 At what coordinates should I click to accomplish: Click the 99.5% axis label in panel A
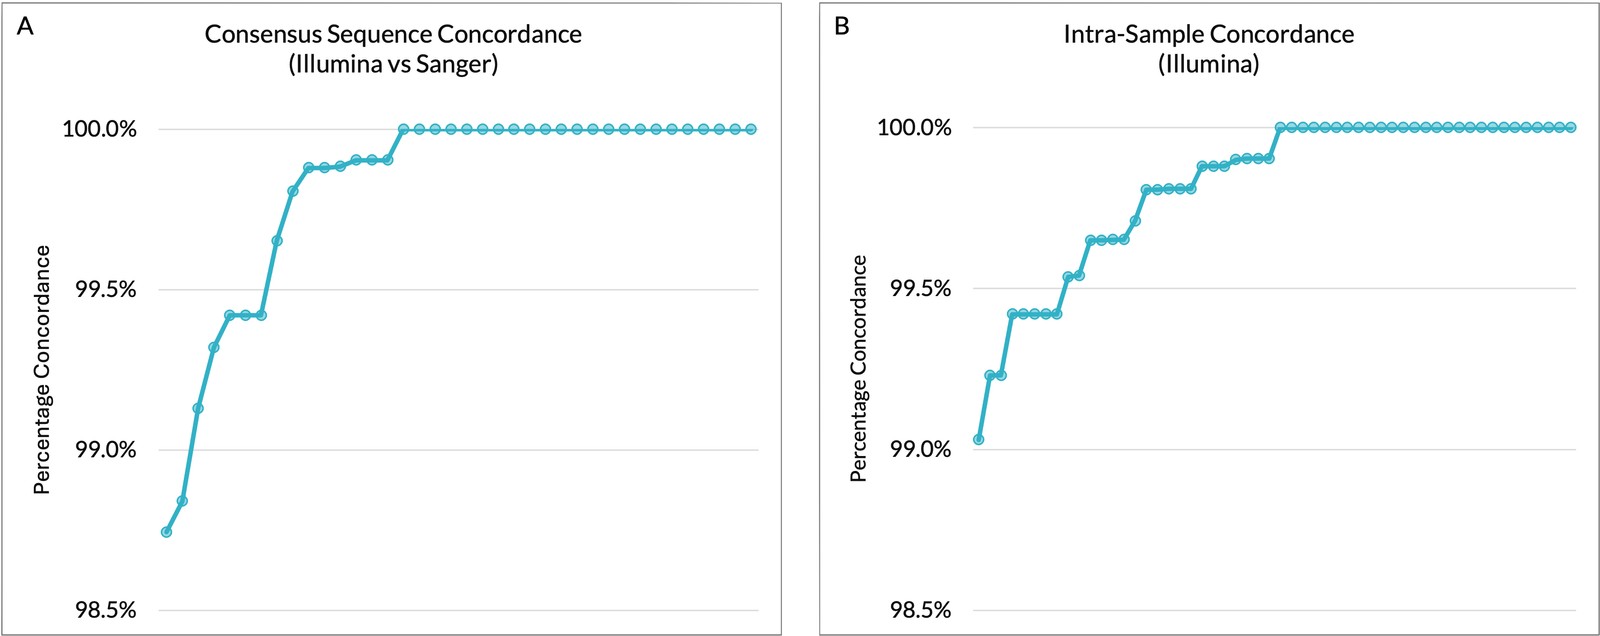click(x=105, y=290)
